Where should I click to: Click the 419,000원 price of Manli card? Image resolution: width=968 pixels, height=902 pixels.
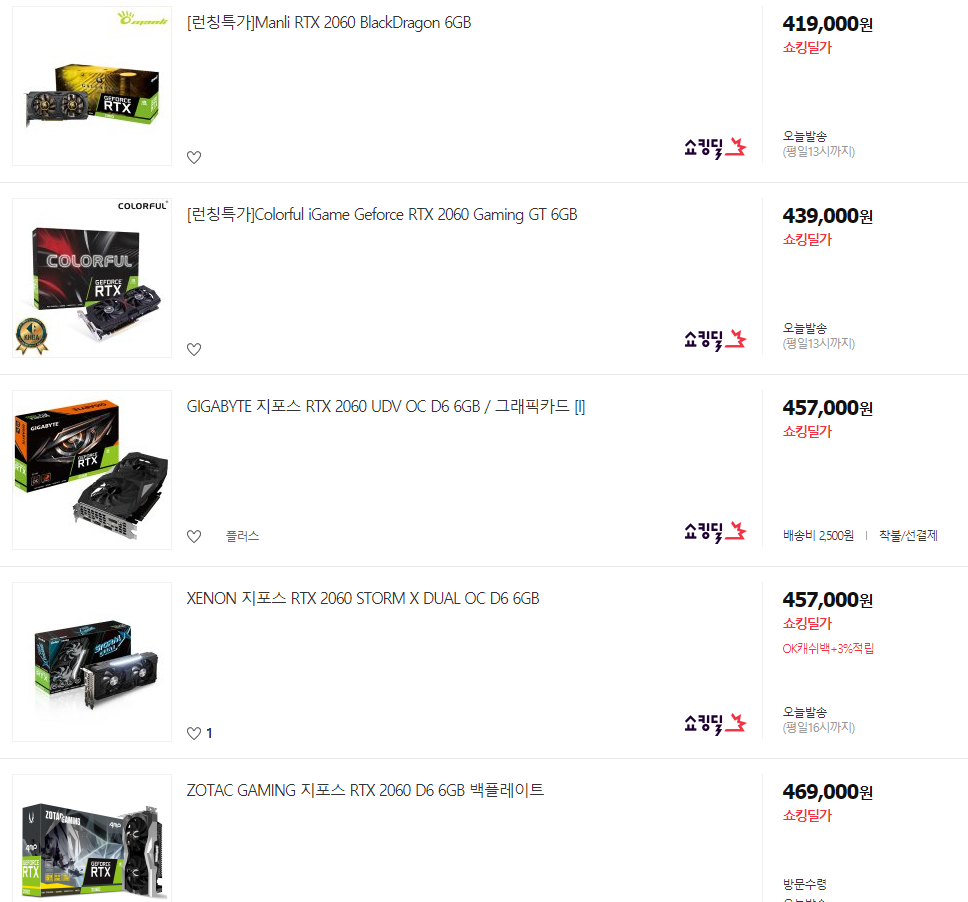[827, 24]
